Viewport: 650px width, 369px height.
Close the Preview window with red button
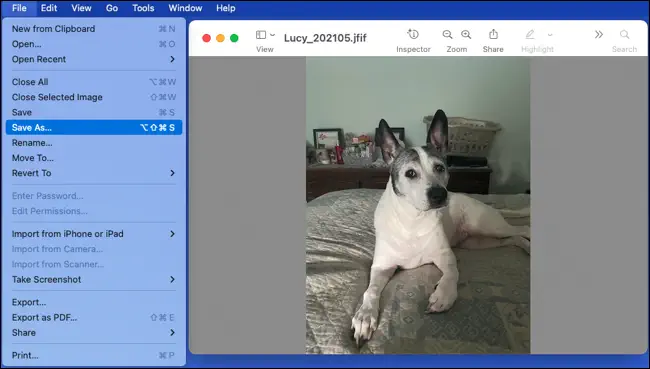coord(206,38)
